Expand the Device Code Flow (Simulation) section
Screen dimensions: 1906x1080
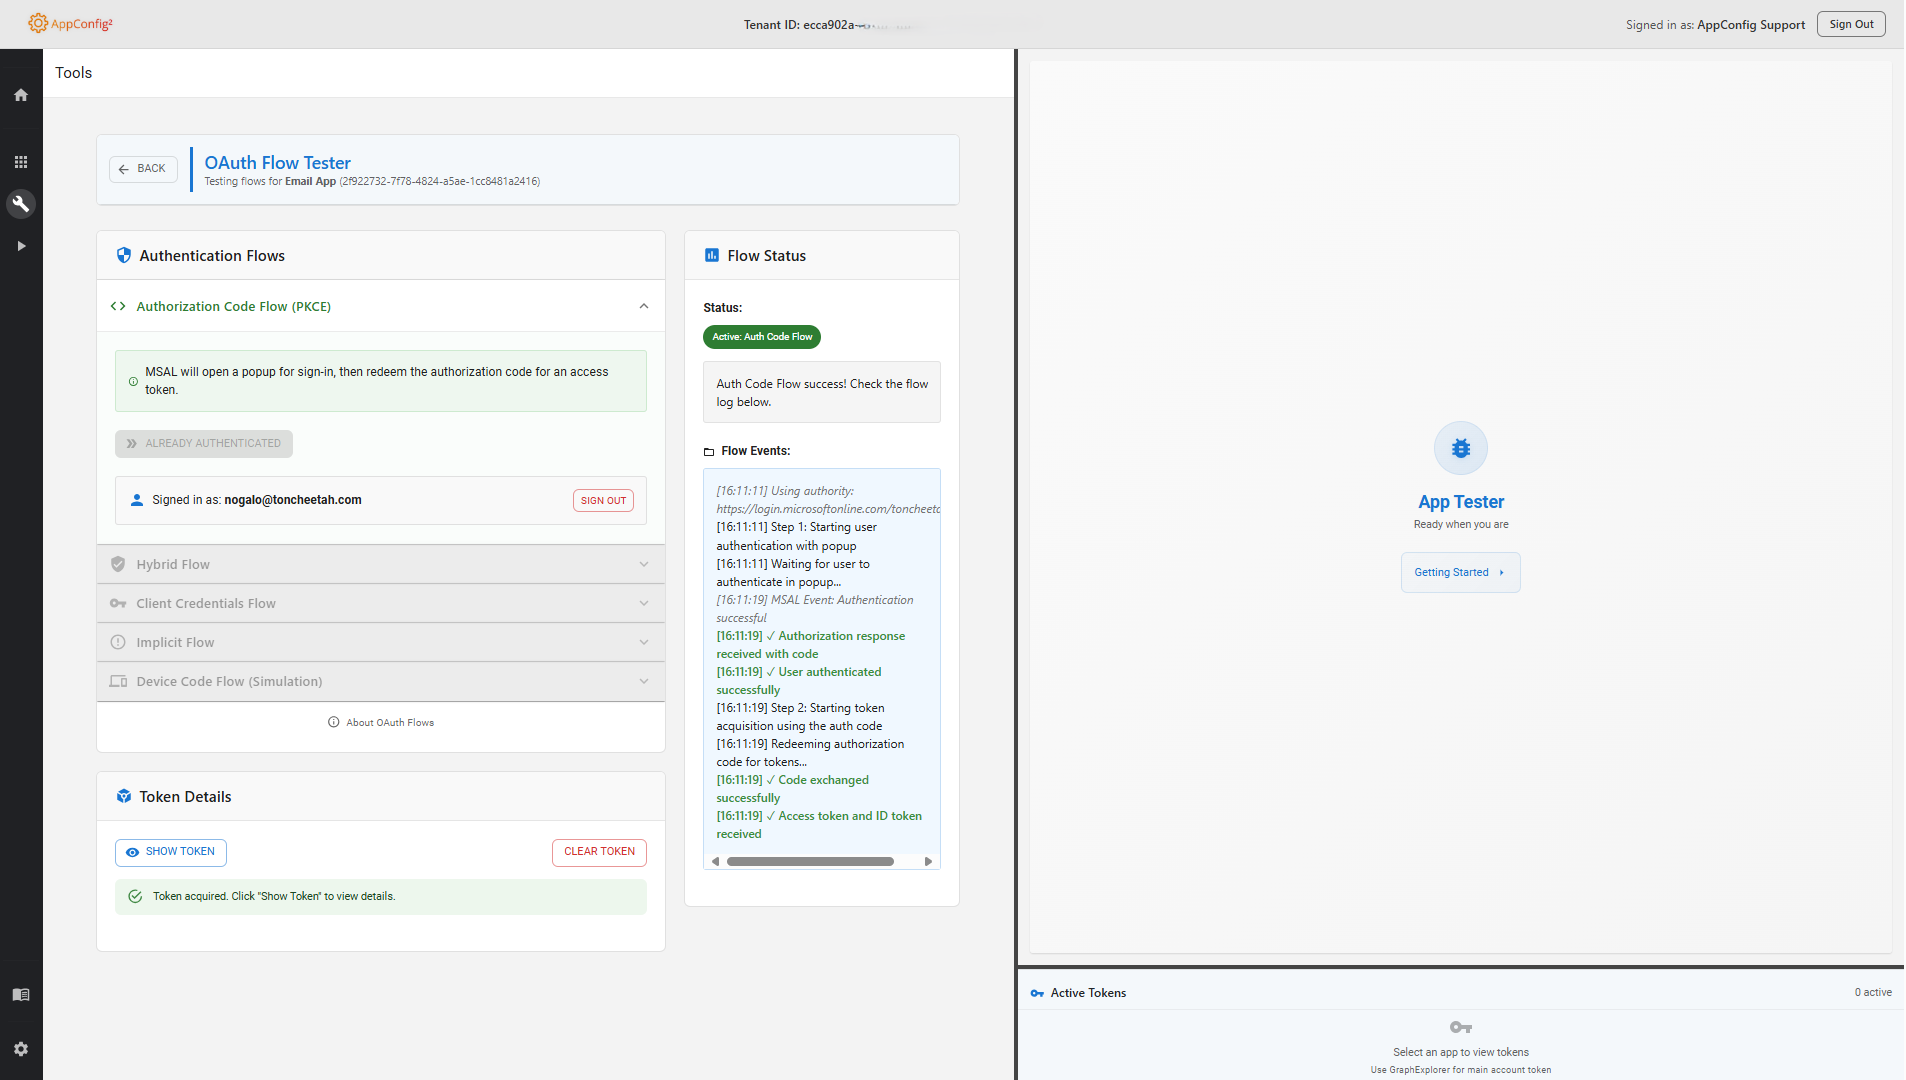coord(380,682)
